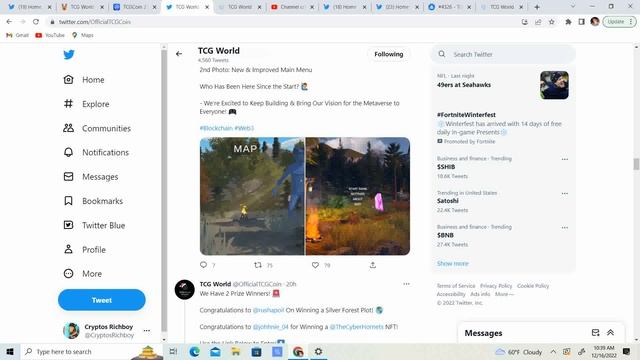Open the #Blockchain hashtag
This screenshot has height=360, width=640.
[216, 128]
